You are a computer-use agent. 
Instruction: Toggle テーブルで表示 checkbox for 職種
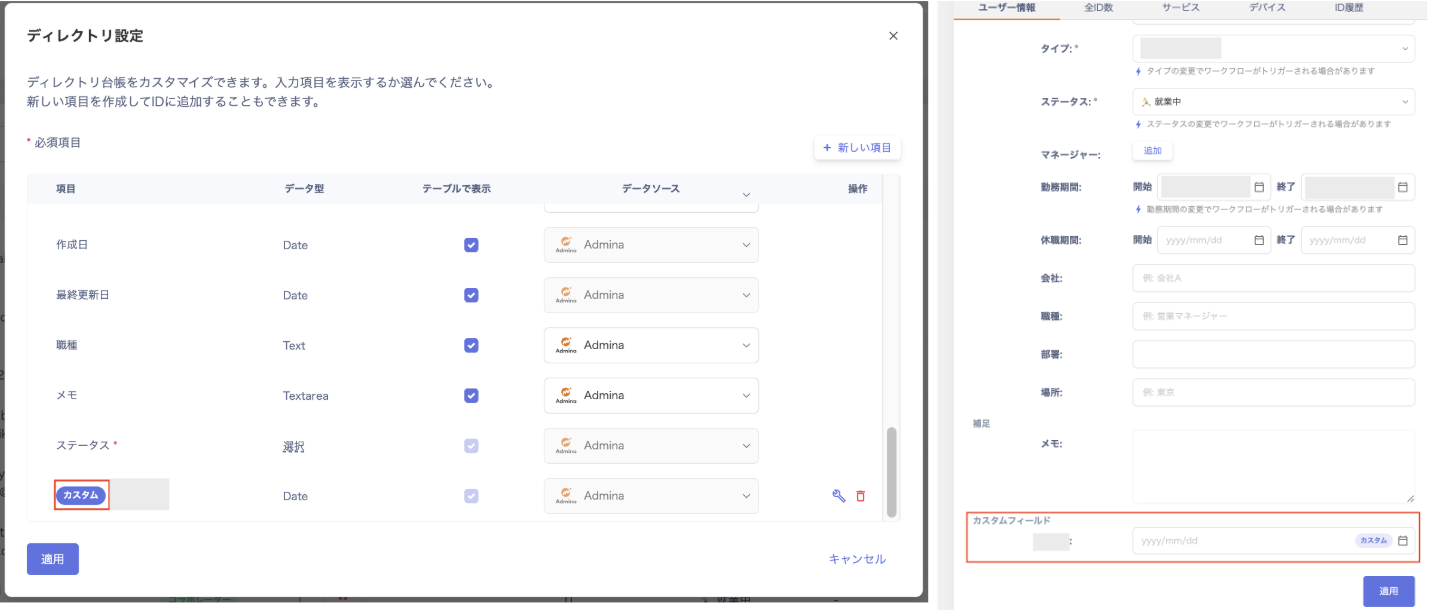click(x=471, y=345)
